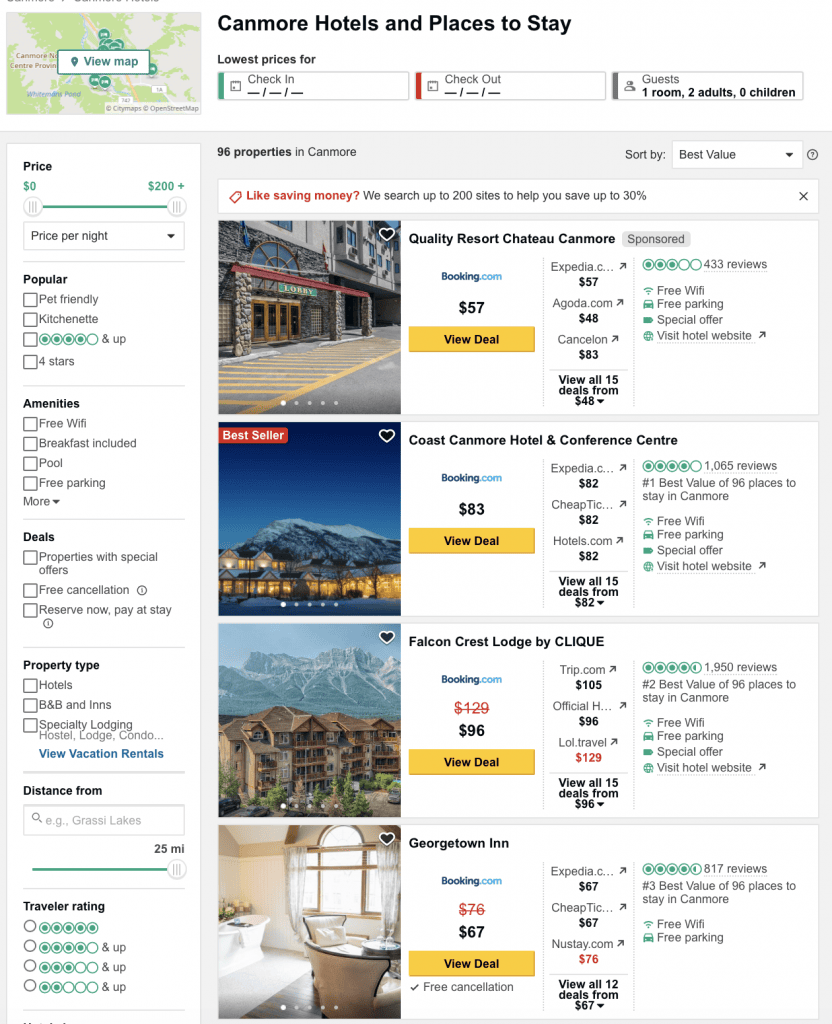Click heart icon on Coast Canmore Hotel
The image size is (832, 1024).
point(386,436)
